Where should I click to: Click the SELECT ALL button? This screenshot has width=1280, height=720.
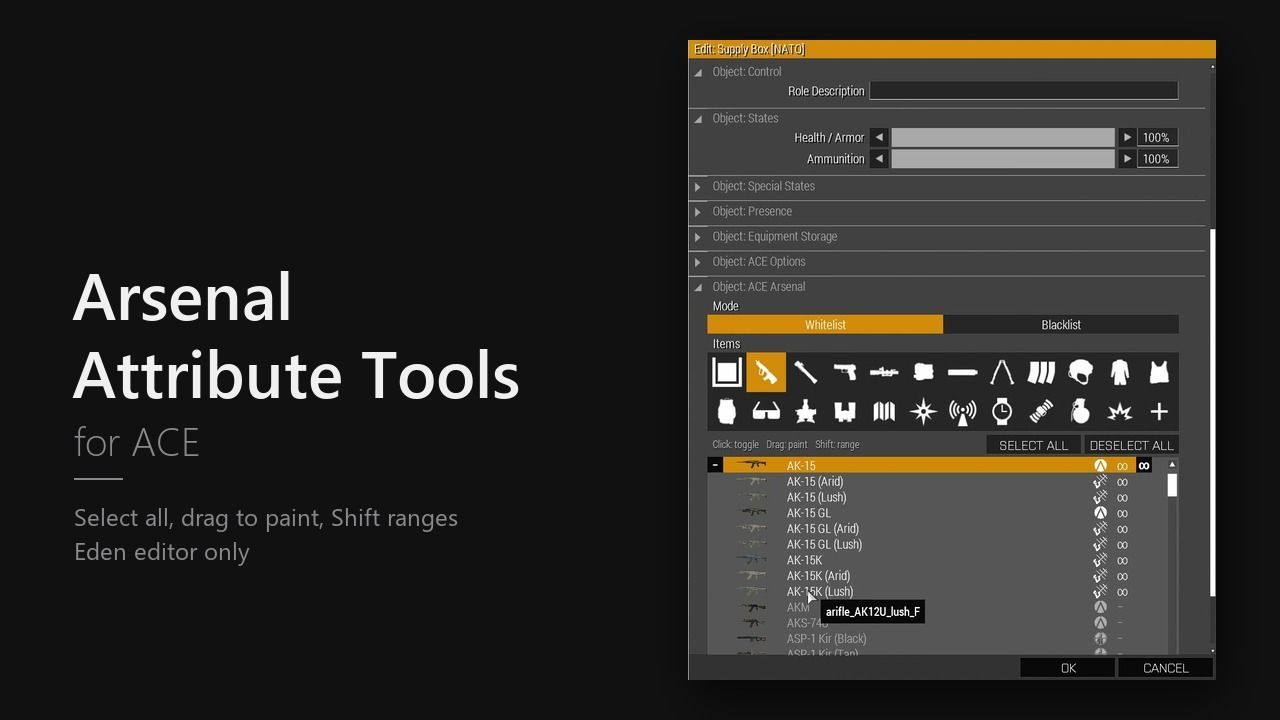[x=1033, y=445]
